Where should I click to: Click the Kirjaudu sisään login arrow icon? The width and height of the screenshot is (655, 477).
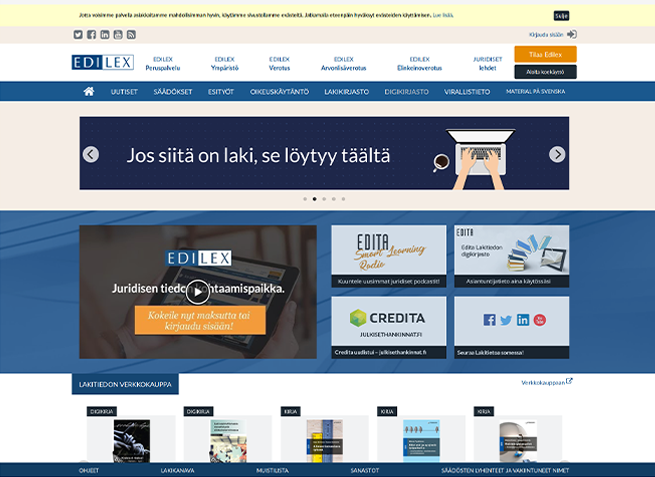[x=572, y=34]
